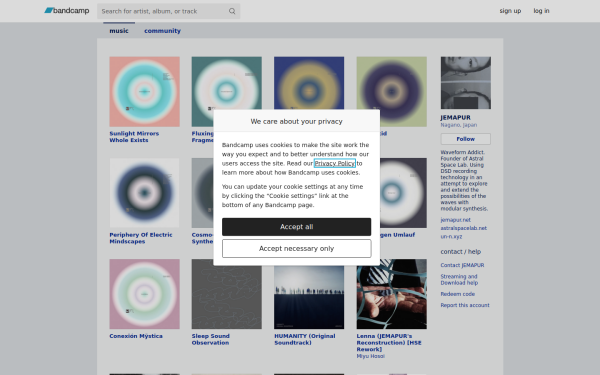Open the white disc Umlauf album cover

pyautogui.click(x=403, y=193)
